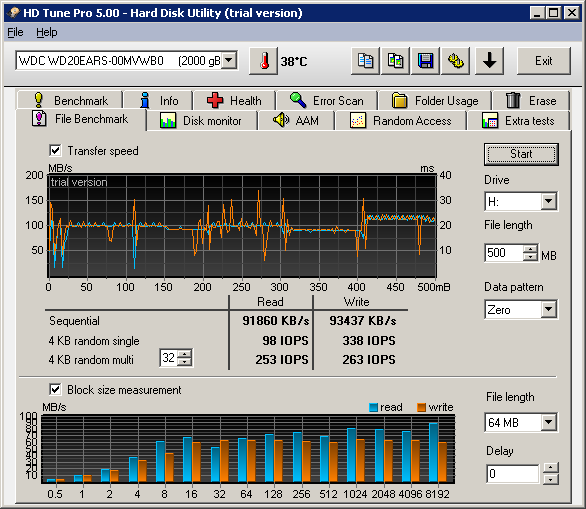Expand the Drive H: dropdown
This screenshot has width=586, height=509.
pyautogui.click(x=549, y=201)
